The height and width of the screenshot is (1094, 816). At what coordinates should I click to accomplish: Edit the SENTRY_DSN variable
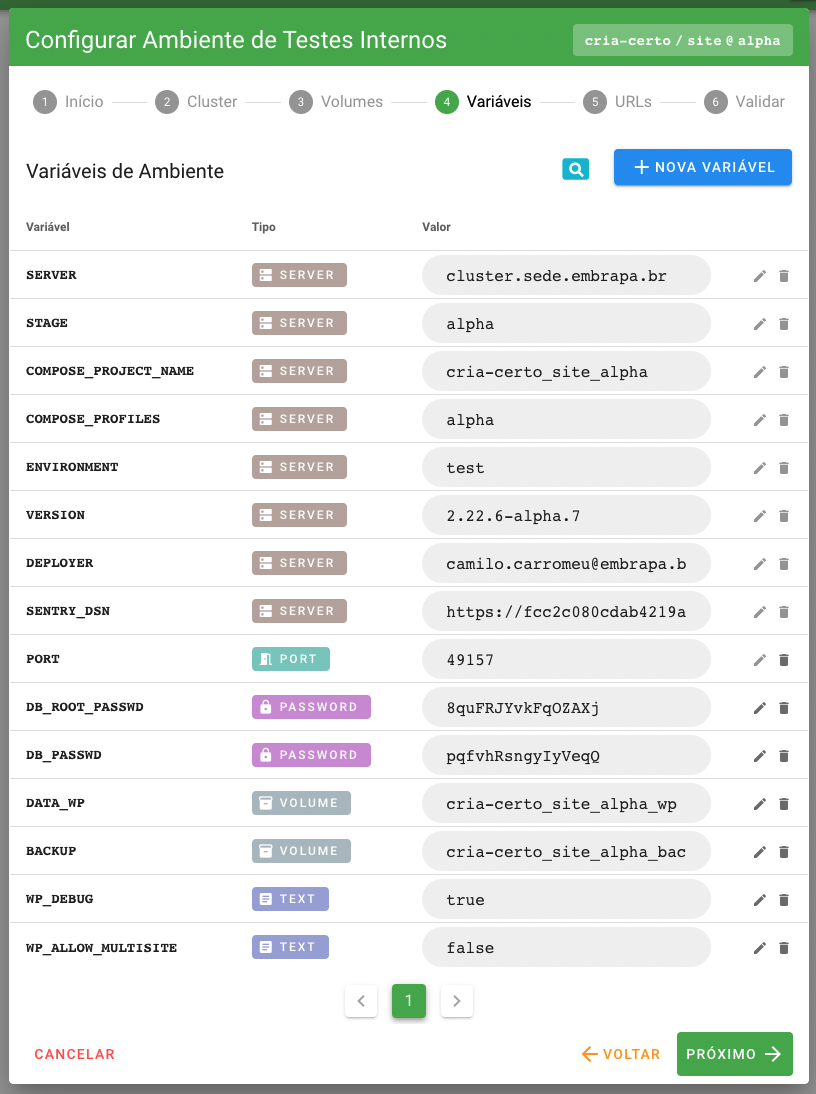760,612
